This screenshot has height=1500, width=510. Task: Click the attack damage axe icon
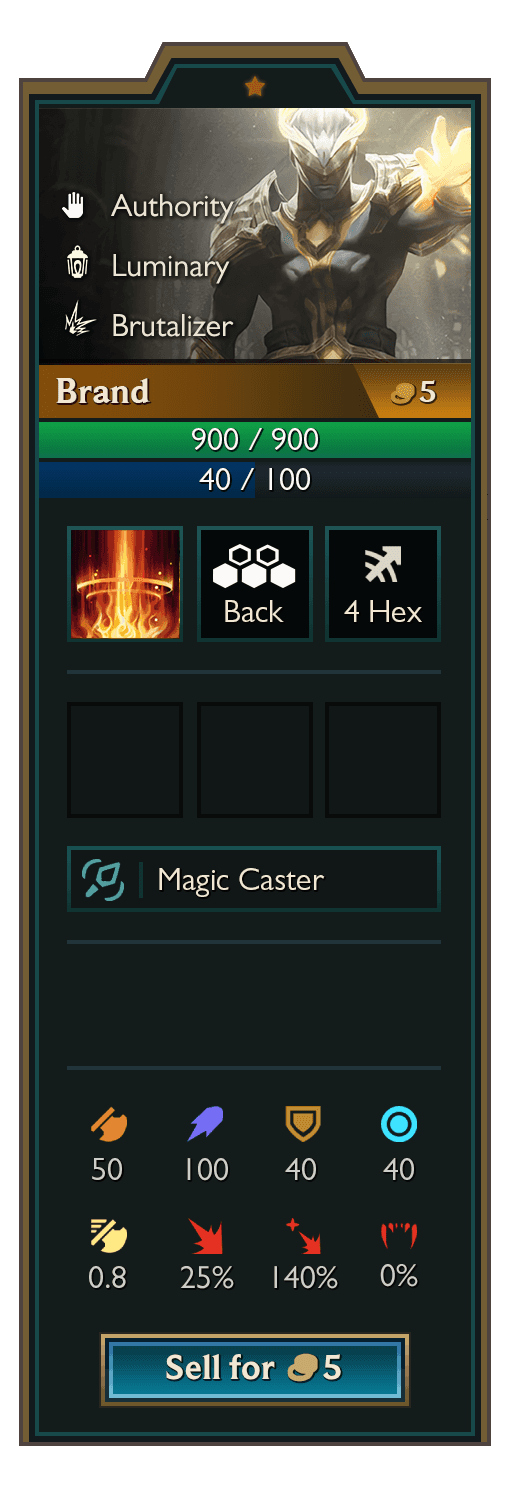point(108,1126)
